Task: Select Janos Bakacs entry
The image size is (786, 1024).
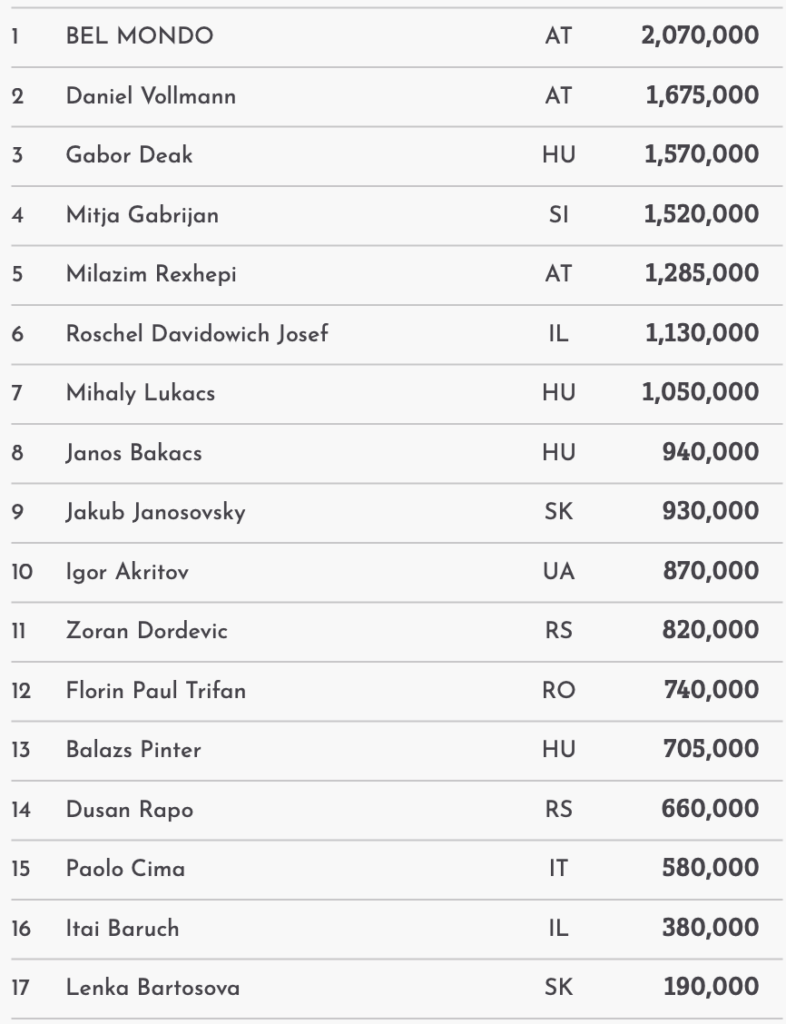Action: [x=134, y=453]
